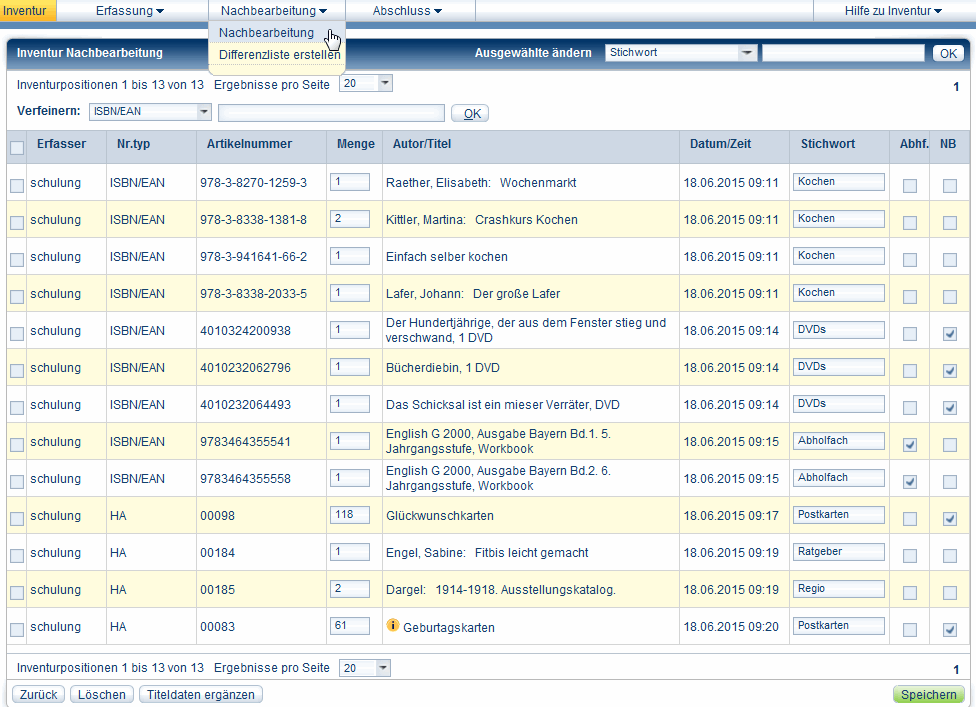Click the green Speichern button
976x707 pixels.
tap(928, 695)
